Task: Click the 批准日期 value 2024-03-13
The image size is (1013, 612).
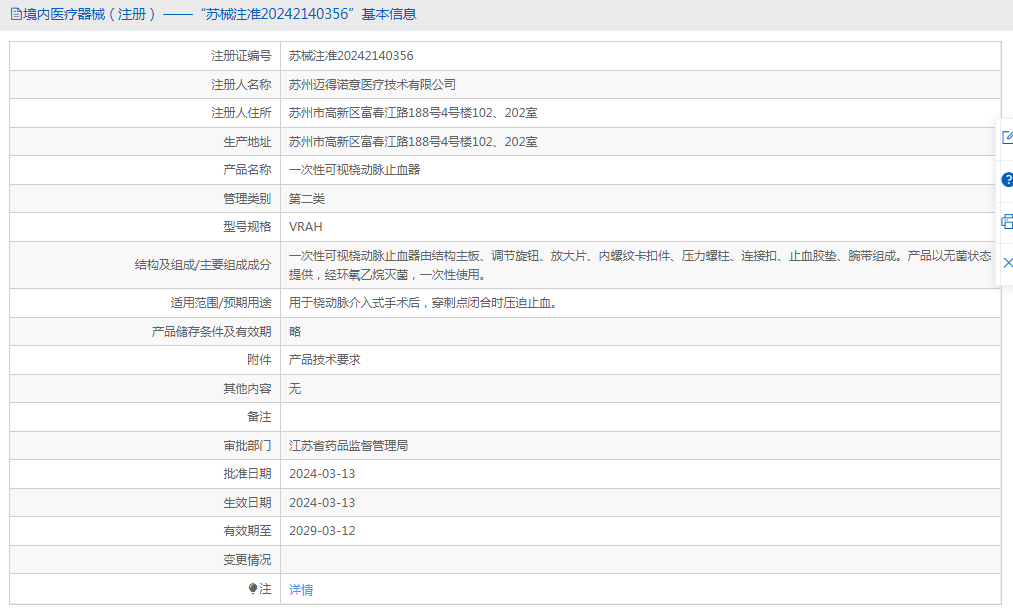Action: click(322, 474)
